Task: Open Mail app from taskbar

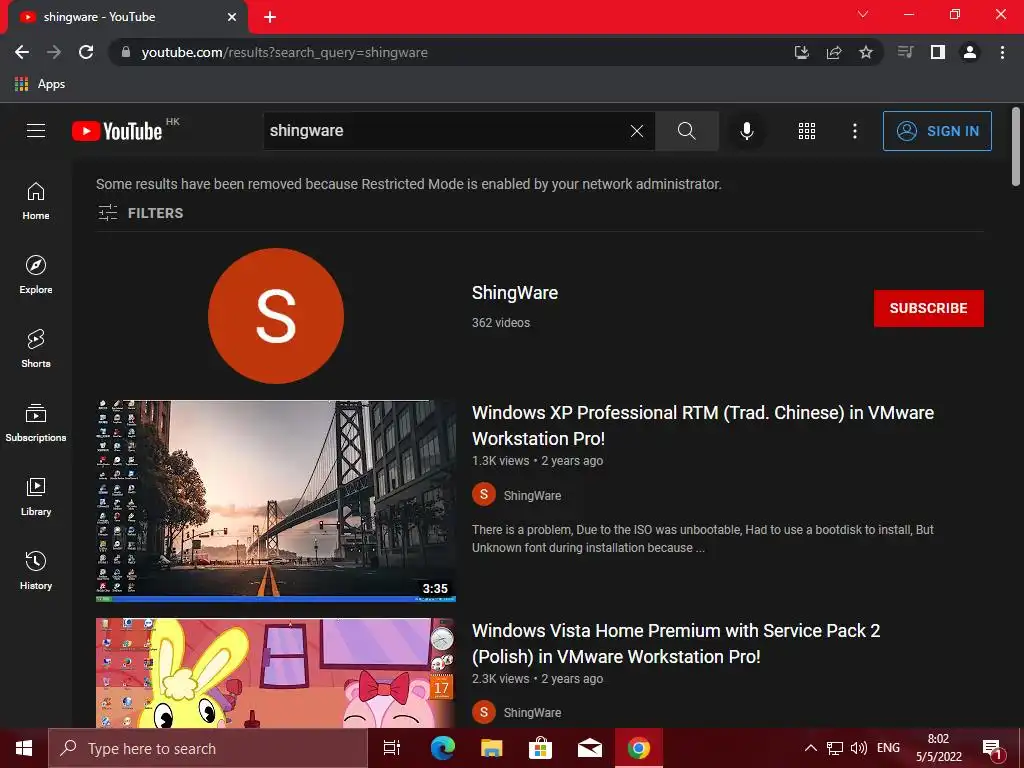Action: point(590,748)
